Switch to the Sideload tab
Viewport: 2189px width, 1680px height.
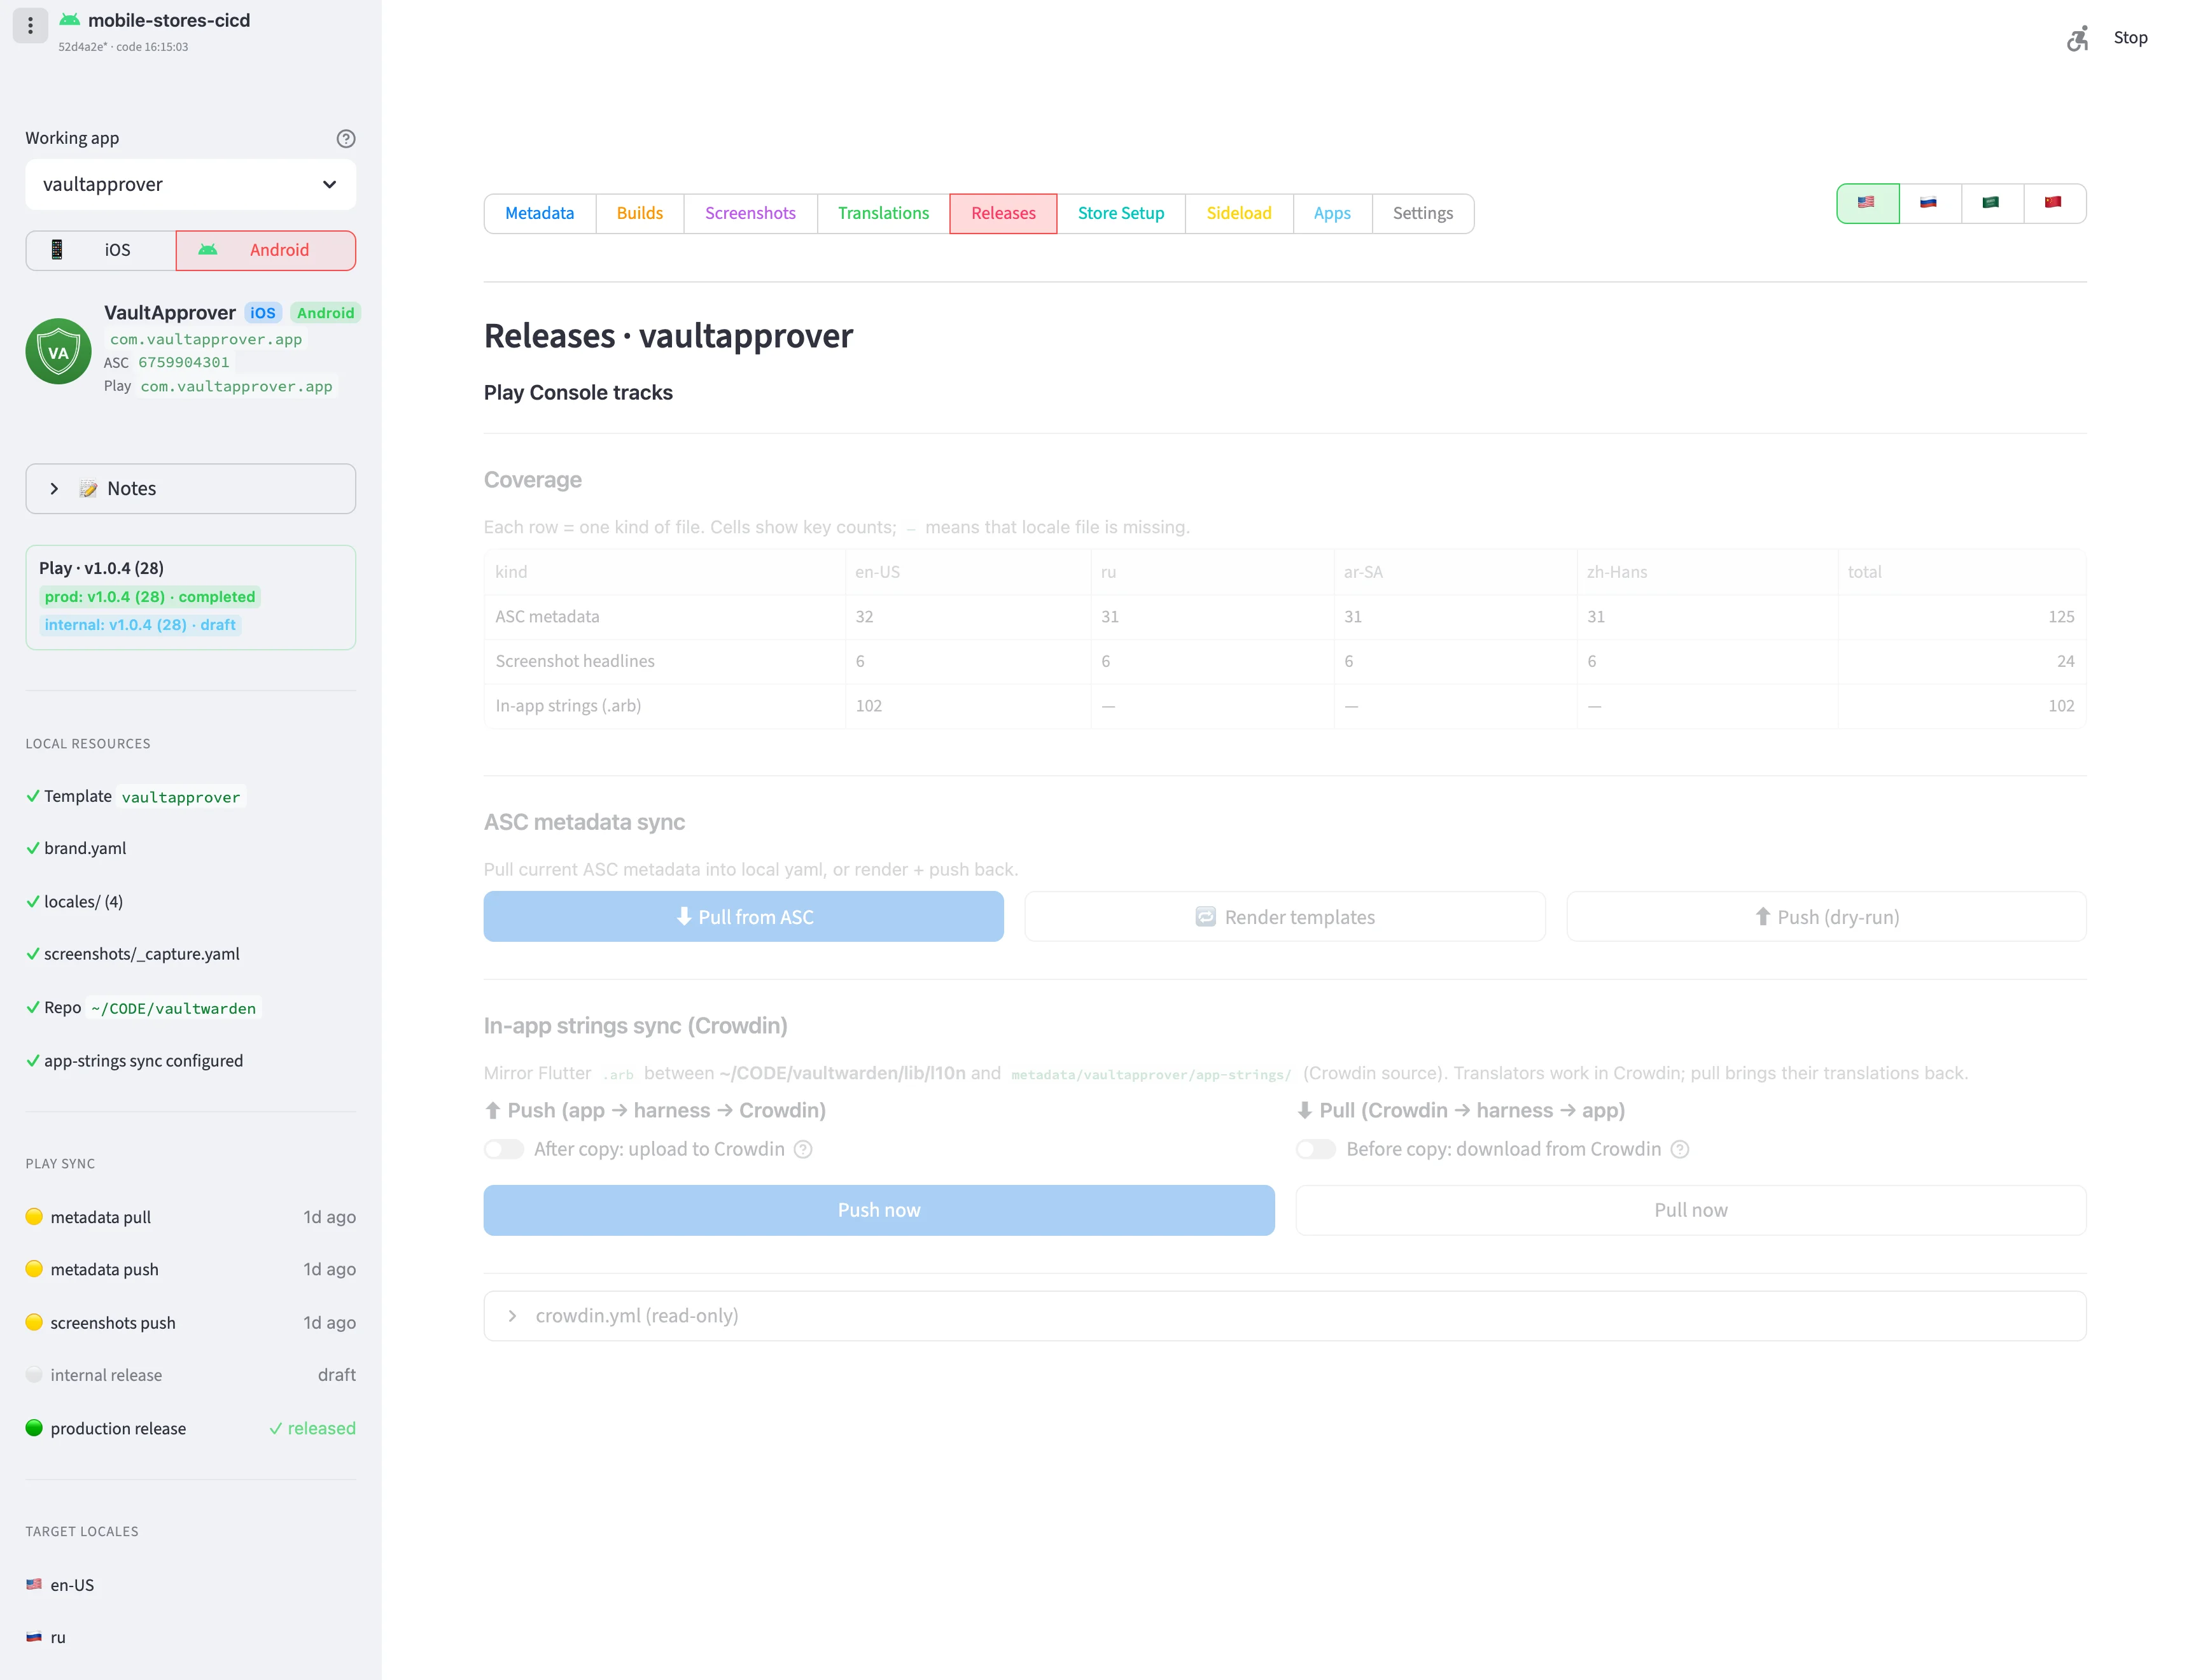pyautogui.click(x=1239, y=213)
